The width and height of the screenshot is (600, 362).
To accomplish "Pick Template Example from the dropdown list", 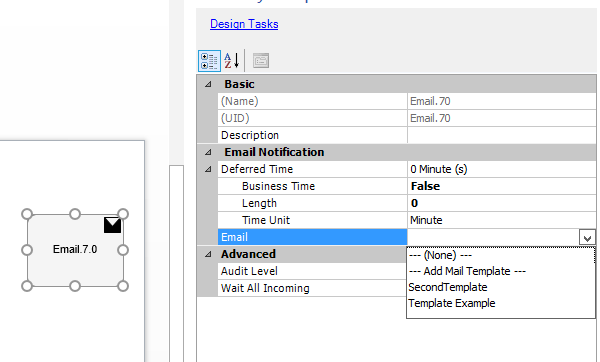I will [501, 303].
